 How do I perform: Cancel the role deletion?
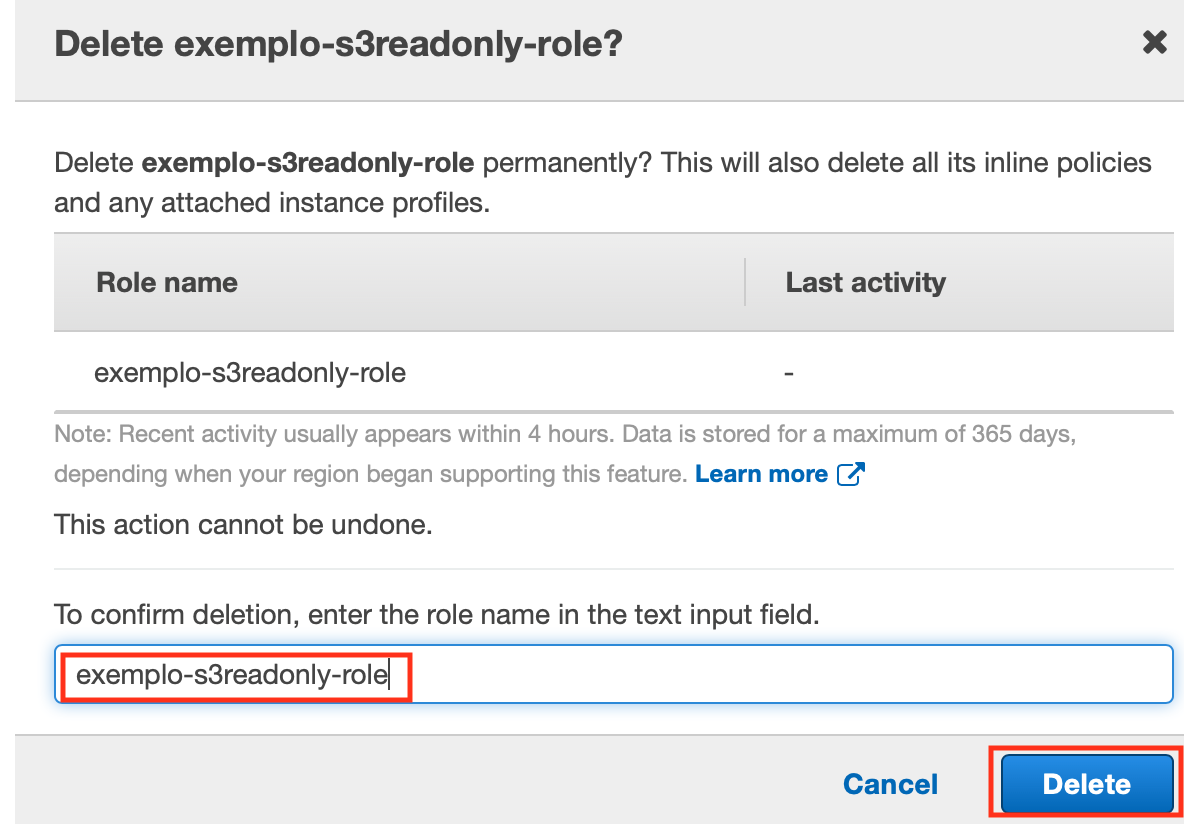pos(890,784)
